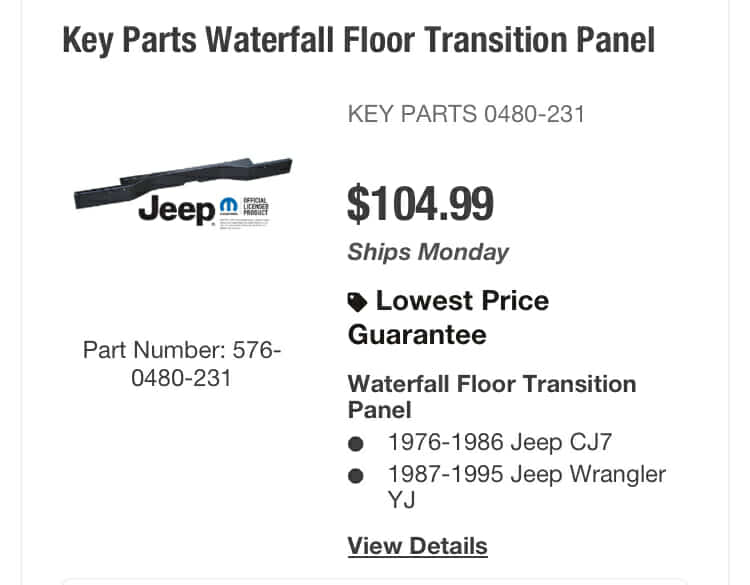This screenshot has height=585, width=750.
Task: Click the KEY PARTS 0480-231 brand line
Action: tap(465, 114)
